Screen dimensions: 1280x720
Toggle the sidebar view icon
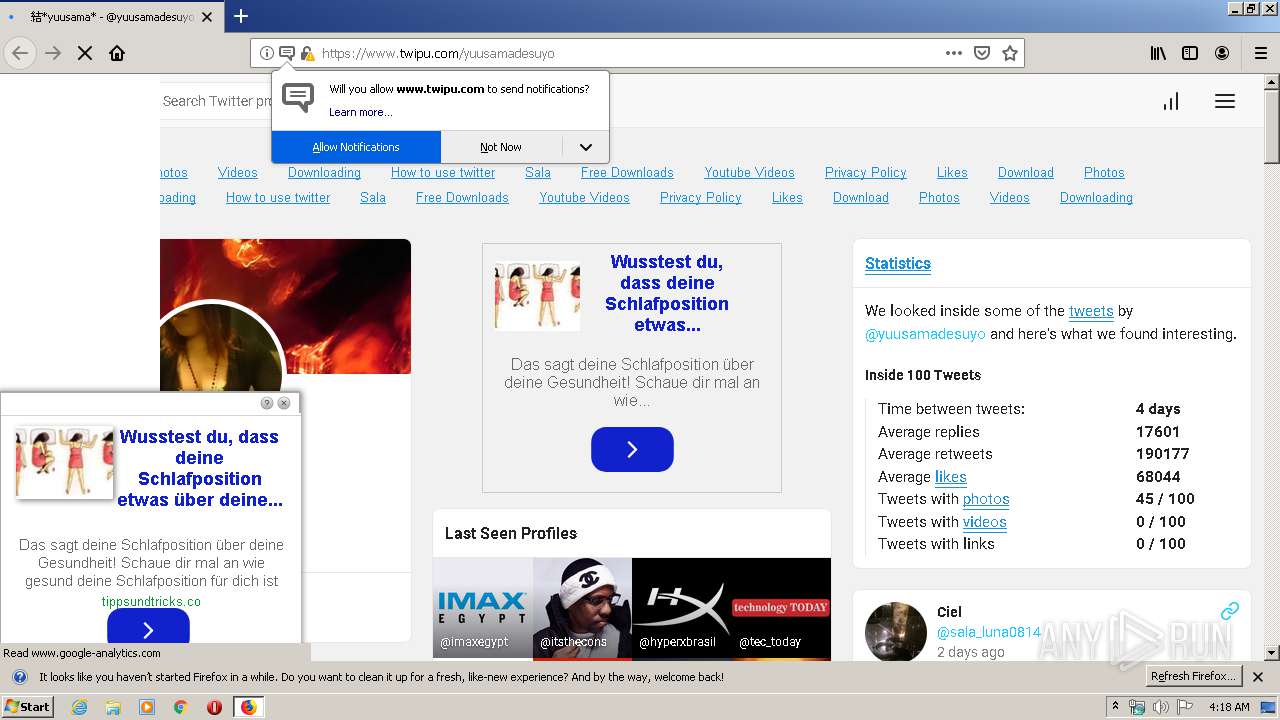[1190, 53]
